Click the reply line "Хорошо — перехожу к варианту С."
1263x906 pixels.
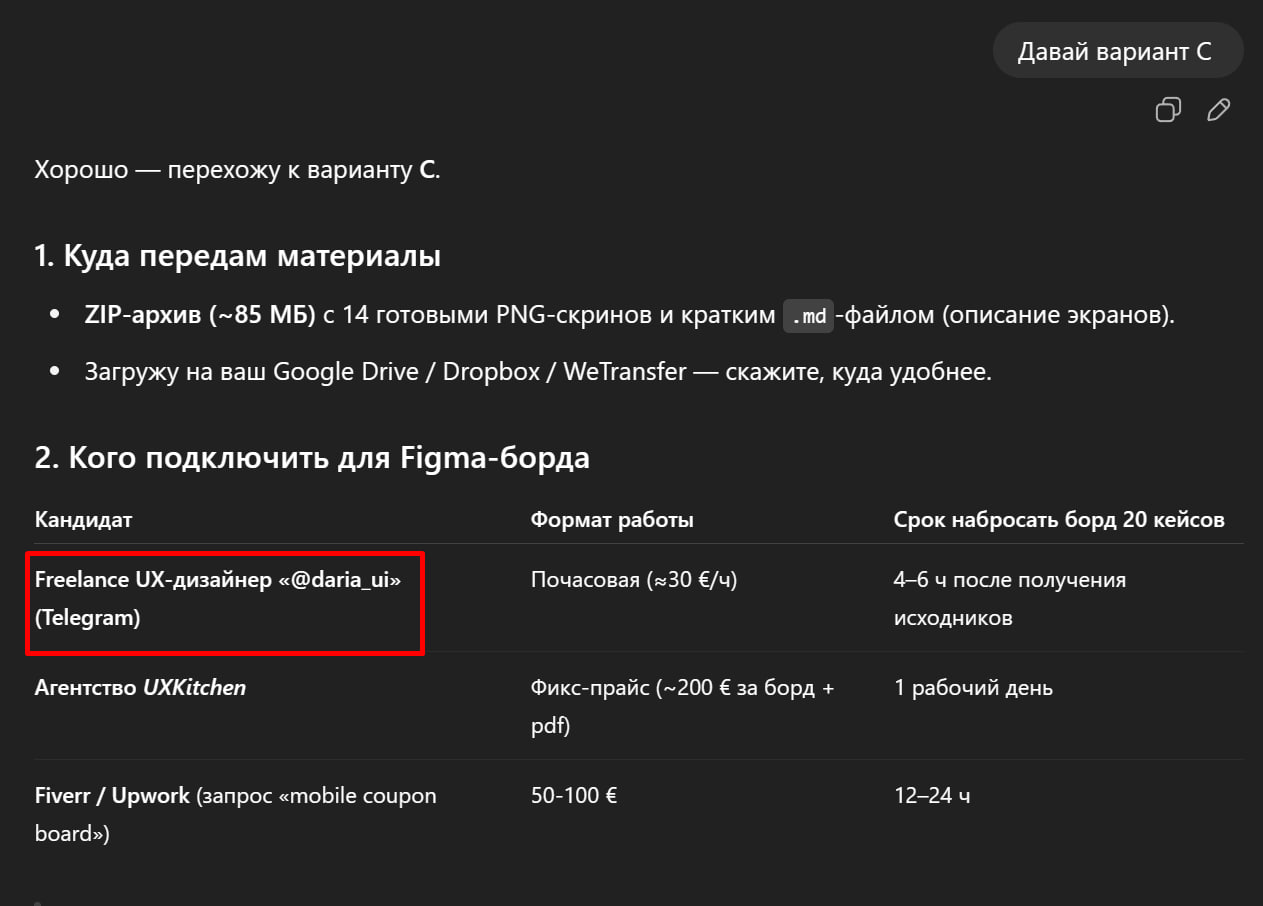238,170
